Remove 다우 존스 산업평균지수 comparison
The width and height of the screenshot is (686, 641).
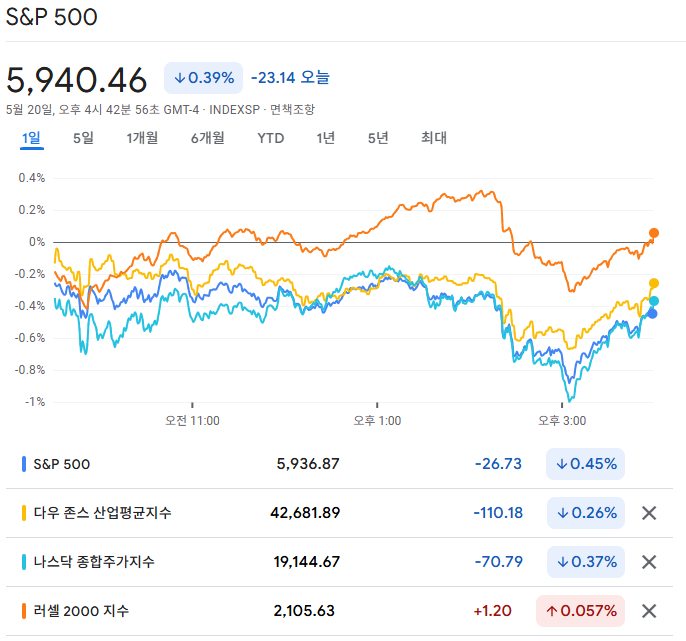click(x=649, y=513)
